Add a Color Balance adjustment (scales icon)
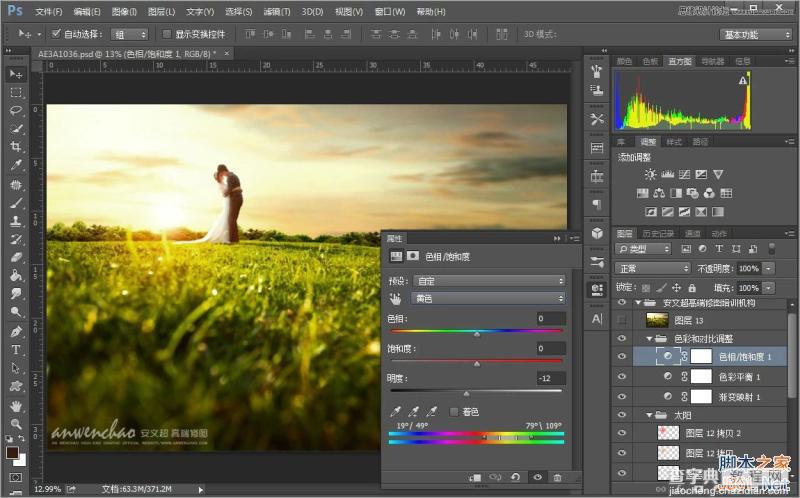This screenshot has width=800, height=498. pyautogui.click(x=659, y=193)
